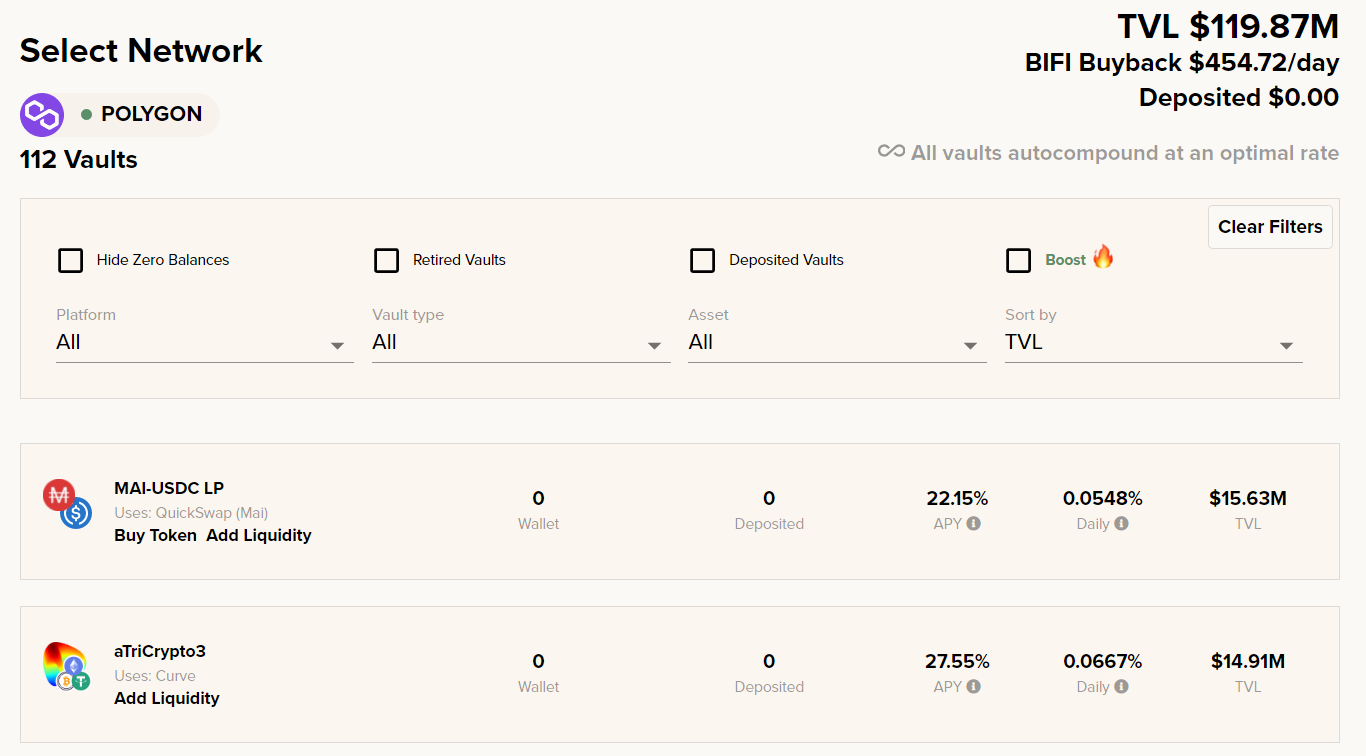Enable Hide Zero Balances checkbox
The height and width of the screenshot is (756, 1366).
70,260
